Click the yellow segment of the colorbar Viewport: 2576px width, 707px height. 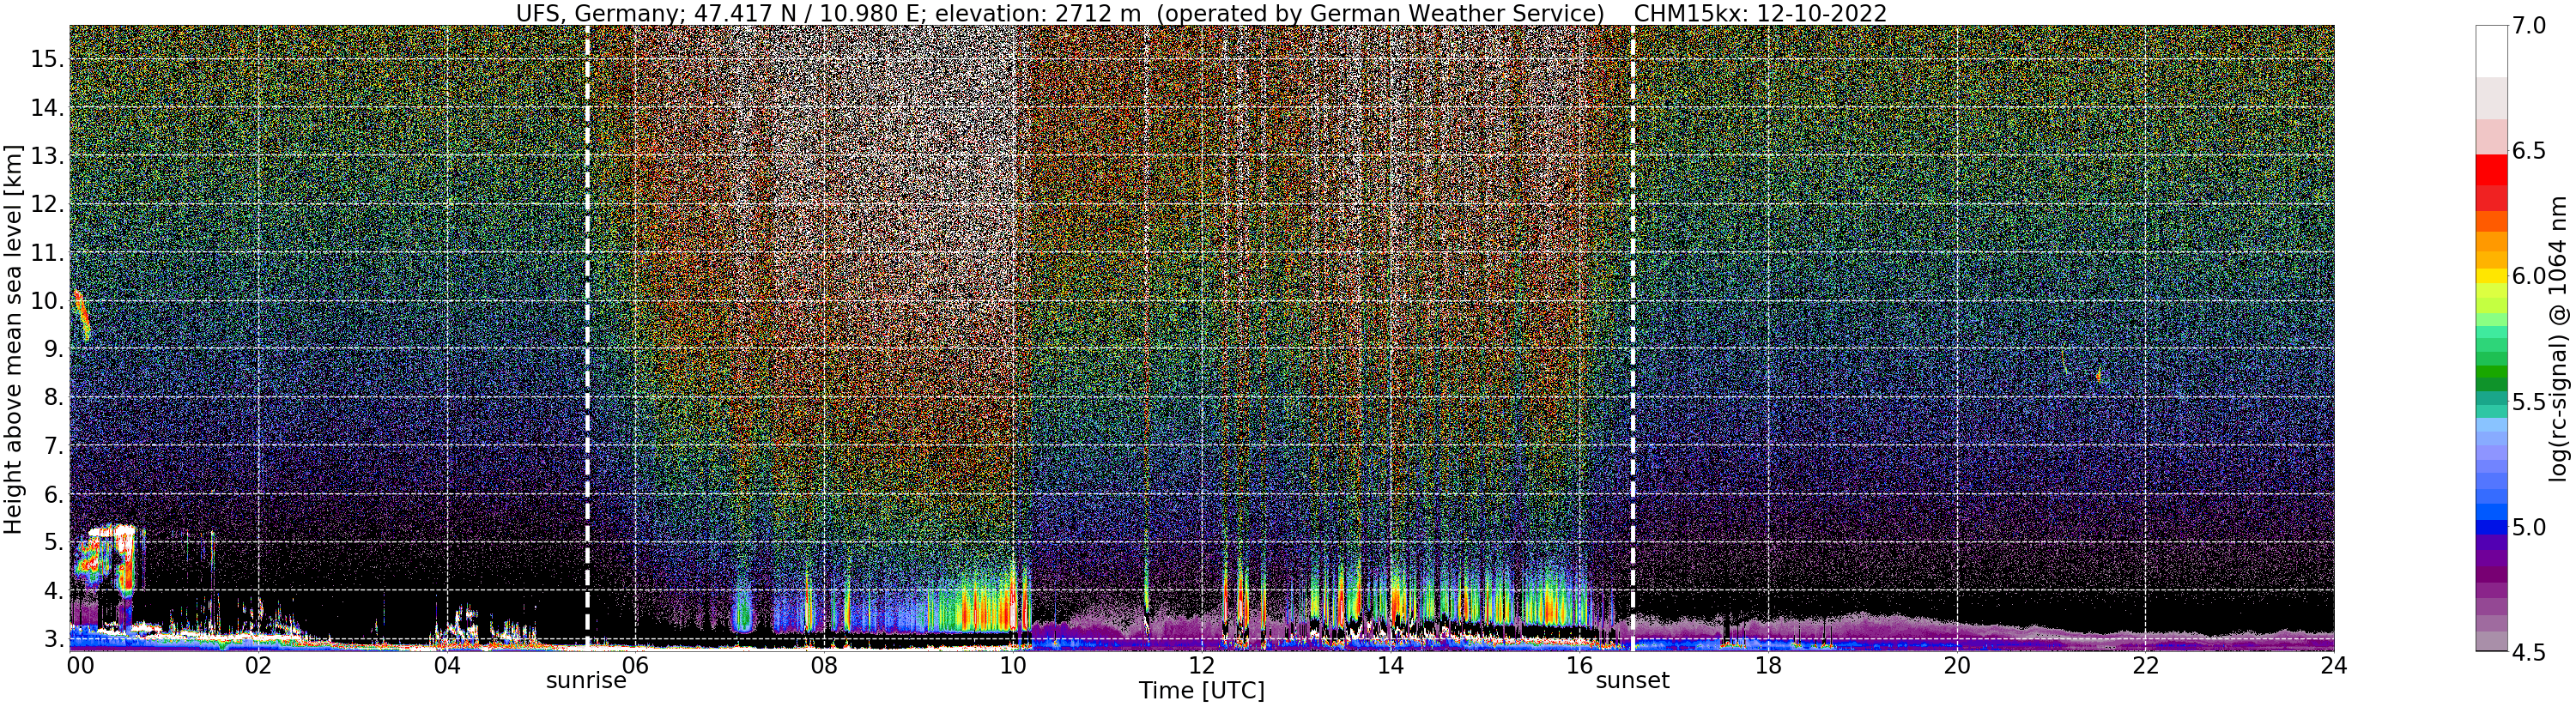[x=2491, y=278]
